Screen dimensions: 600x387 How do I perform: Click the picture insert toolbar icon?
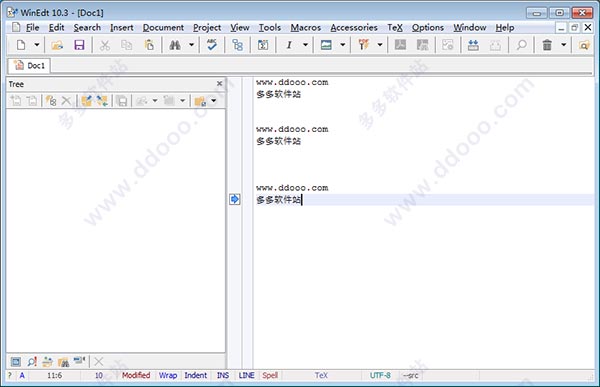click(326, 45)
